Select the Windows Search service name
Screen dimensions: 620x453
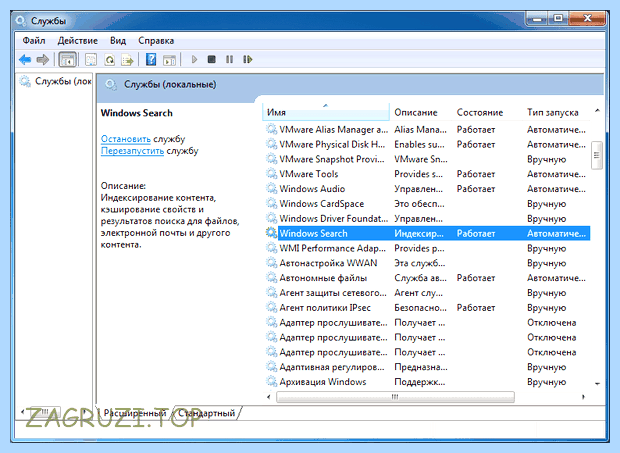[x=313, y=233]
